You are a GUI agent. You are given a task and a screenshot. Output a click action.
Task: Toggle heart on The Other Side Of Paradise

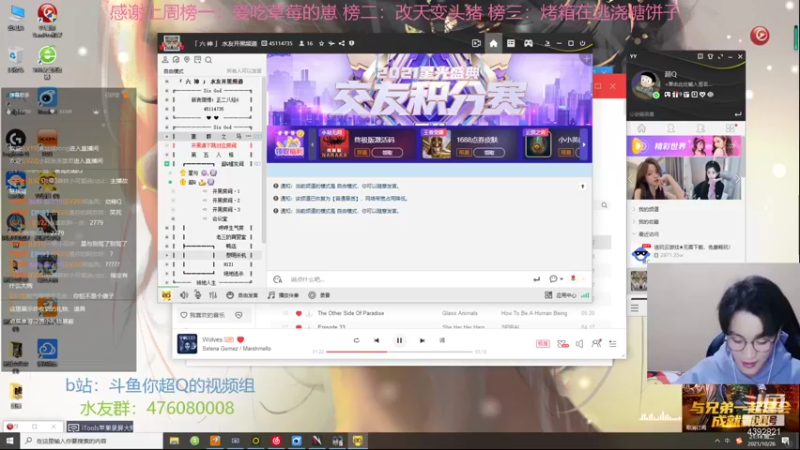pyautogui.click(x=298, y=313)
